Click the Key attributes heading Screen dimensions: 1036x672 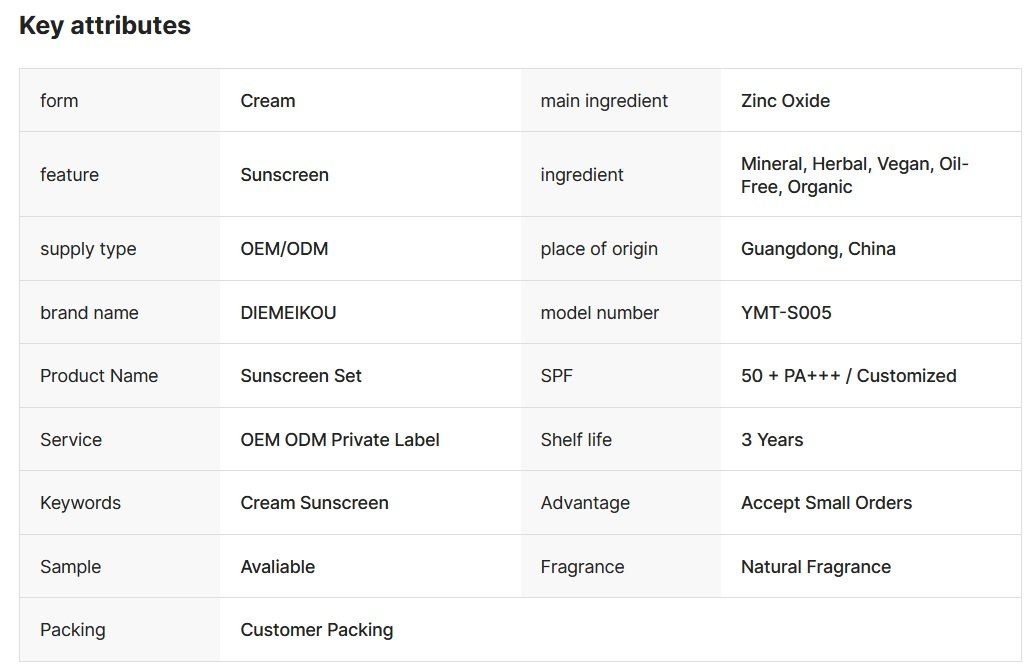click(105, 26)
